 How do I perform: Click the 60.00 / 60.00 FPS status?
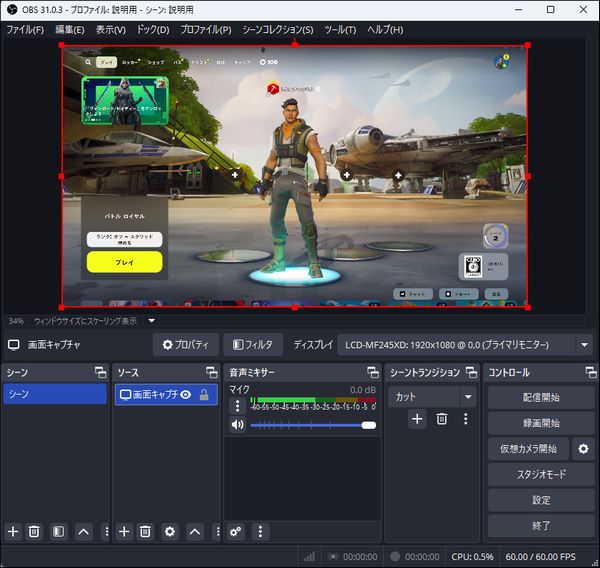(540, 557)
